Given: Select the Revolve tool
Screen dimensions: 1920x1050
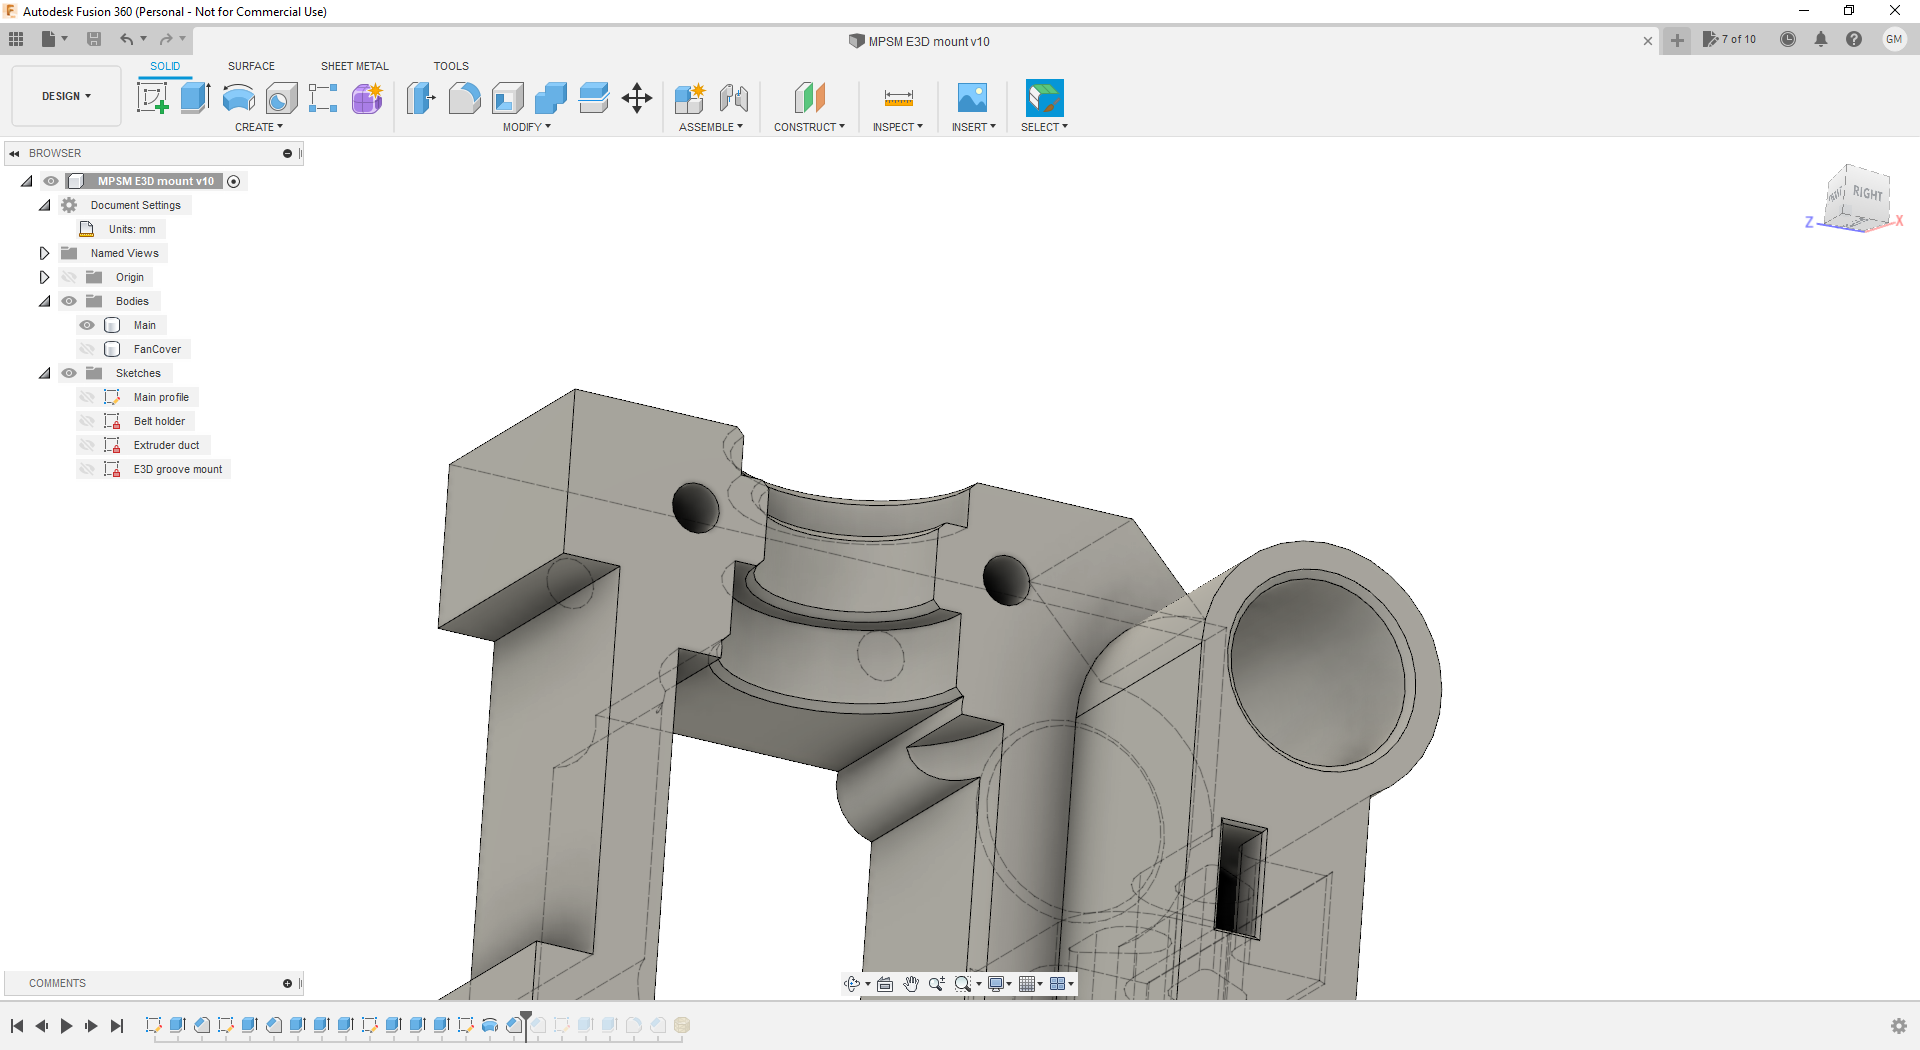Looking at the screenshot, I should tap(237, 97).
